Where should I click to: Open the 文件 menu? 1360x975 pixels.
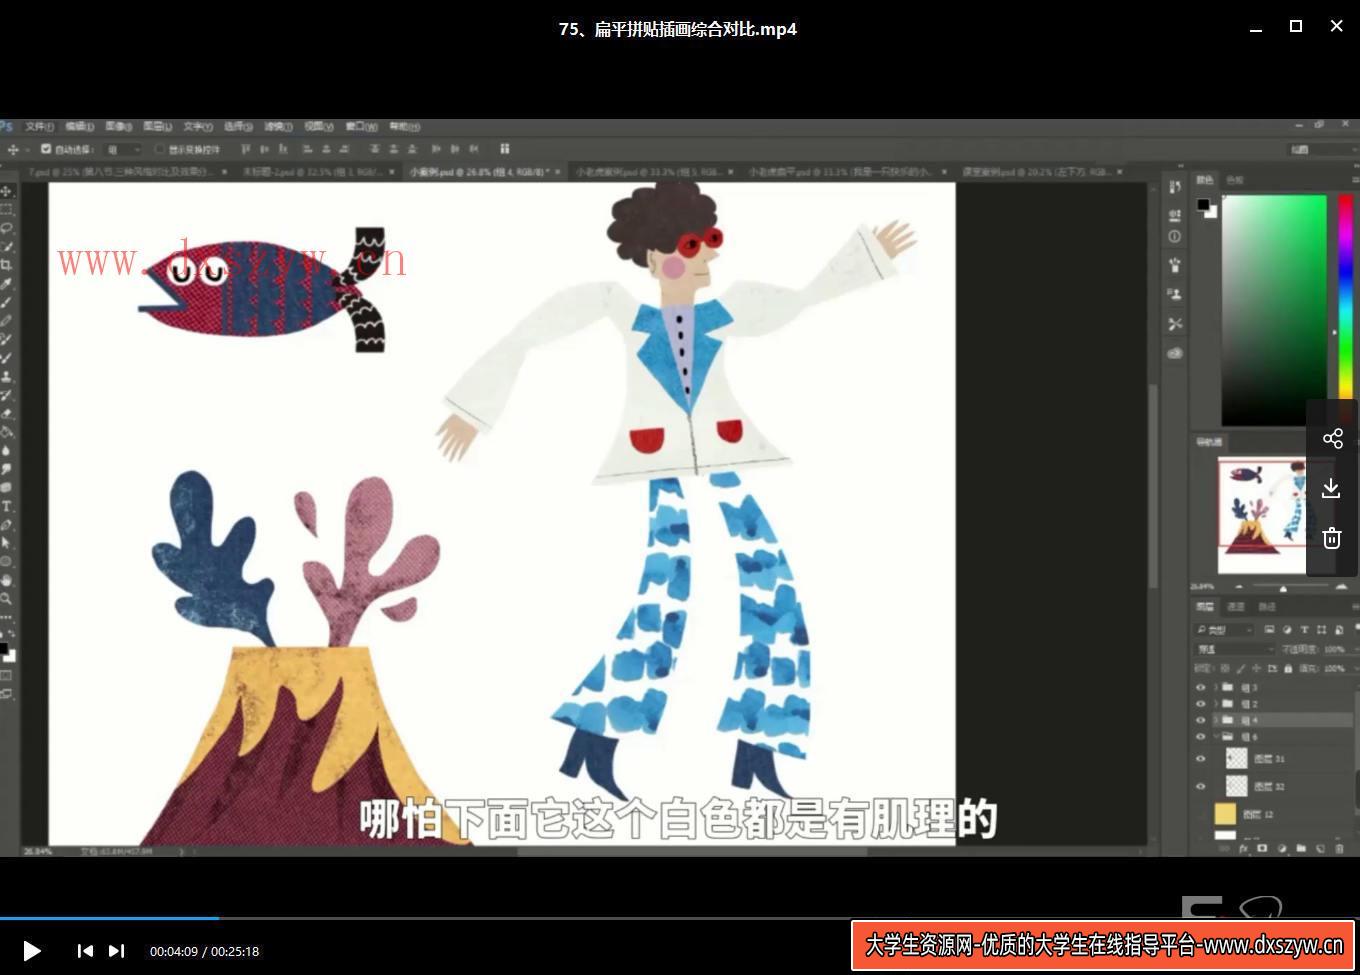(39, 126)
